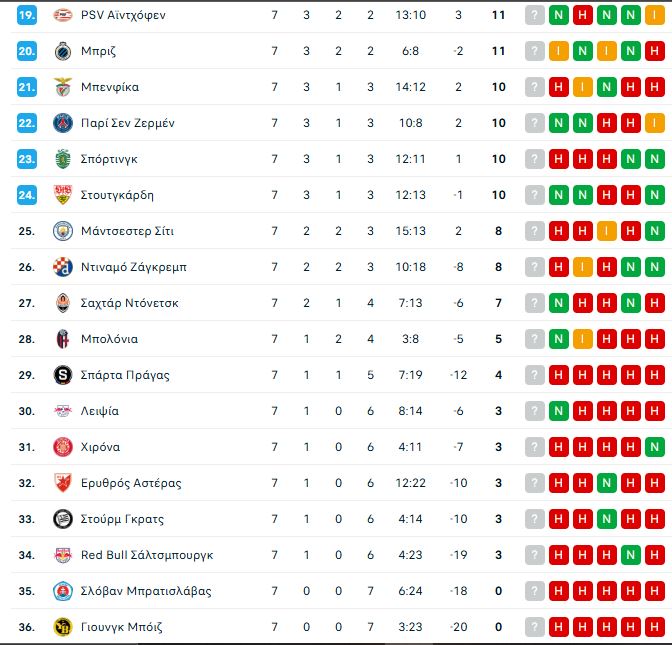Screen dimensions: 672x645
Task: Click the Sparta Prague logo icon
Action: pos(63,375)
